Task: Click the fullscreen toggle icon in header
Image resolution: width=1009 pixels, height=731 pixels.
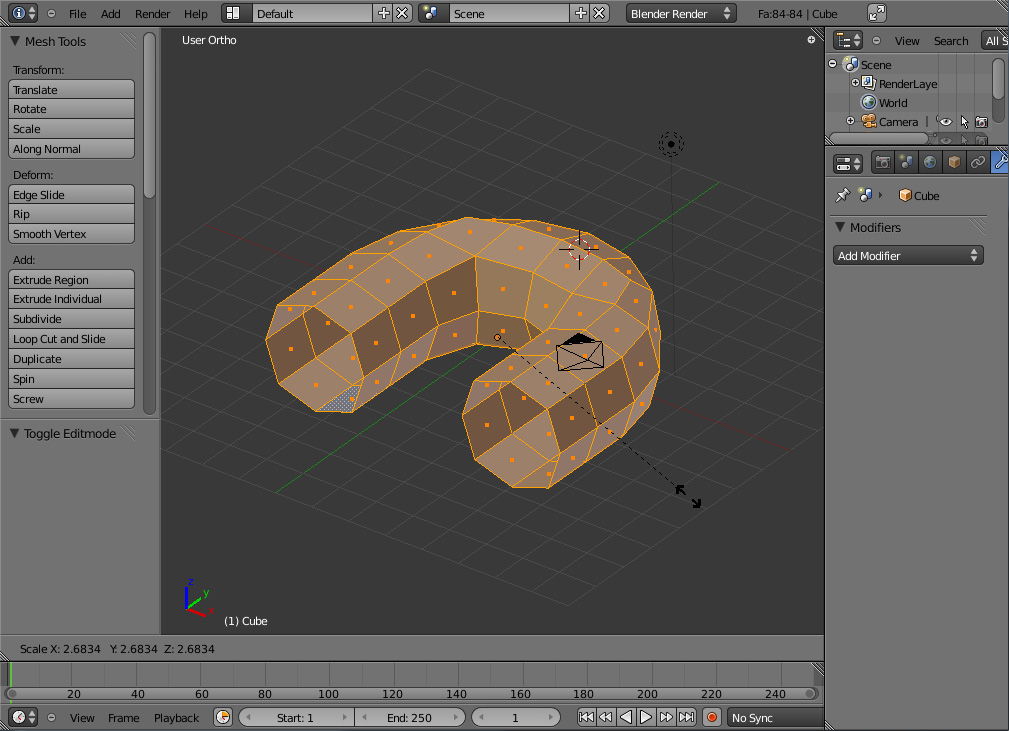Action: [x=876, y=14]
